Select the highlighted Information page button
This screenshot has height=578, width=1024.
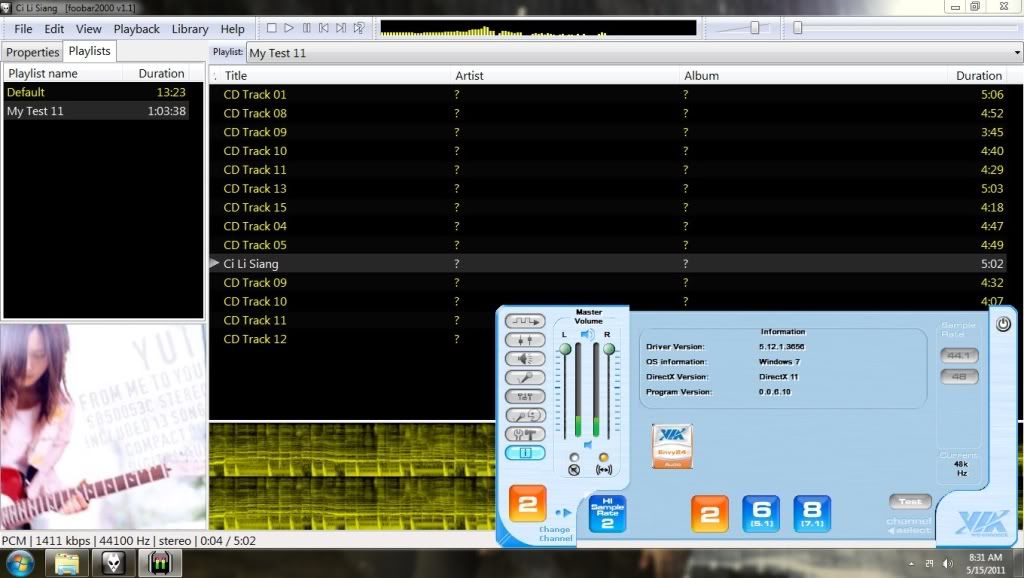click(524, 453)
